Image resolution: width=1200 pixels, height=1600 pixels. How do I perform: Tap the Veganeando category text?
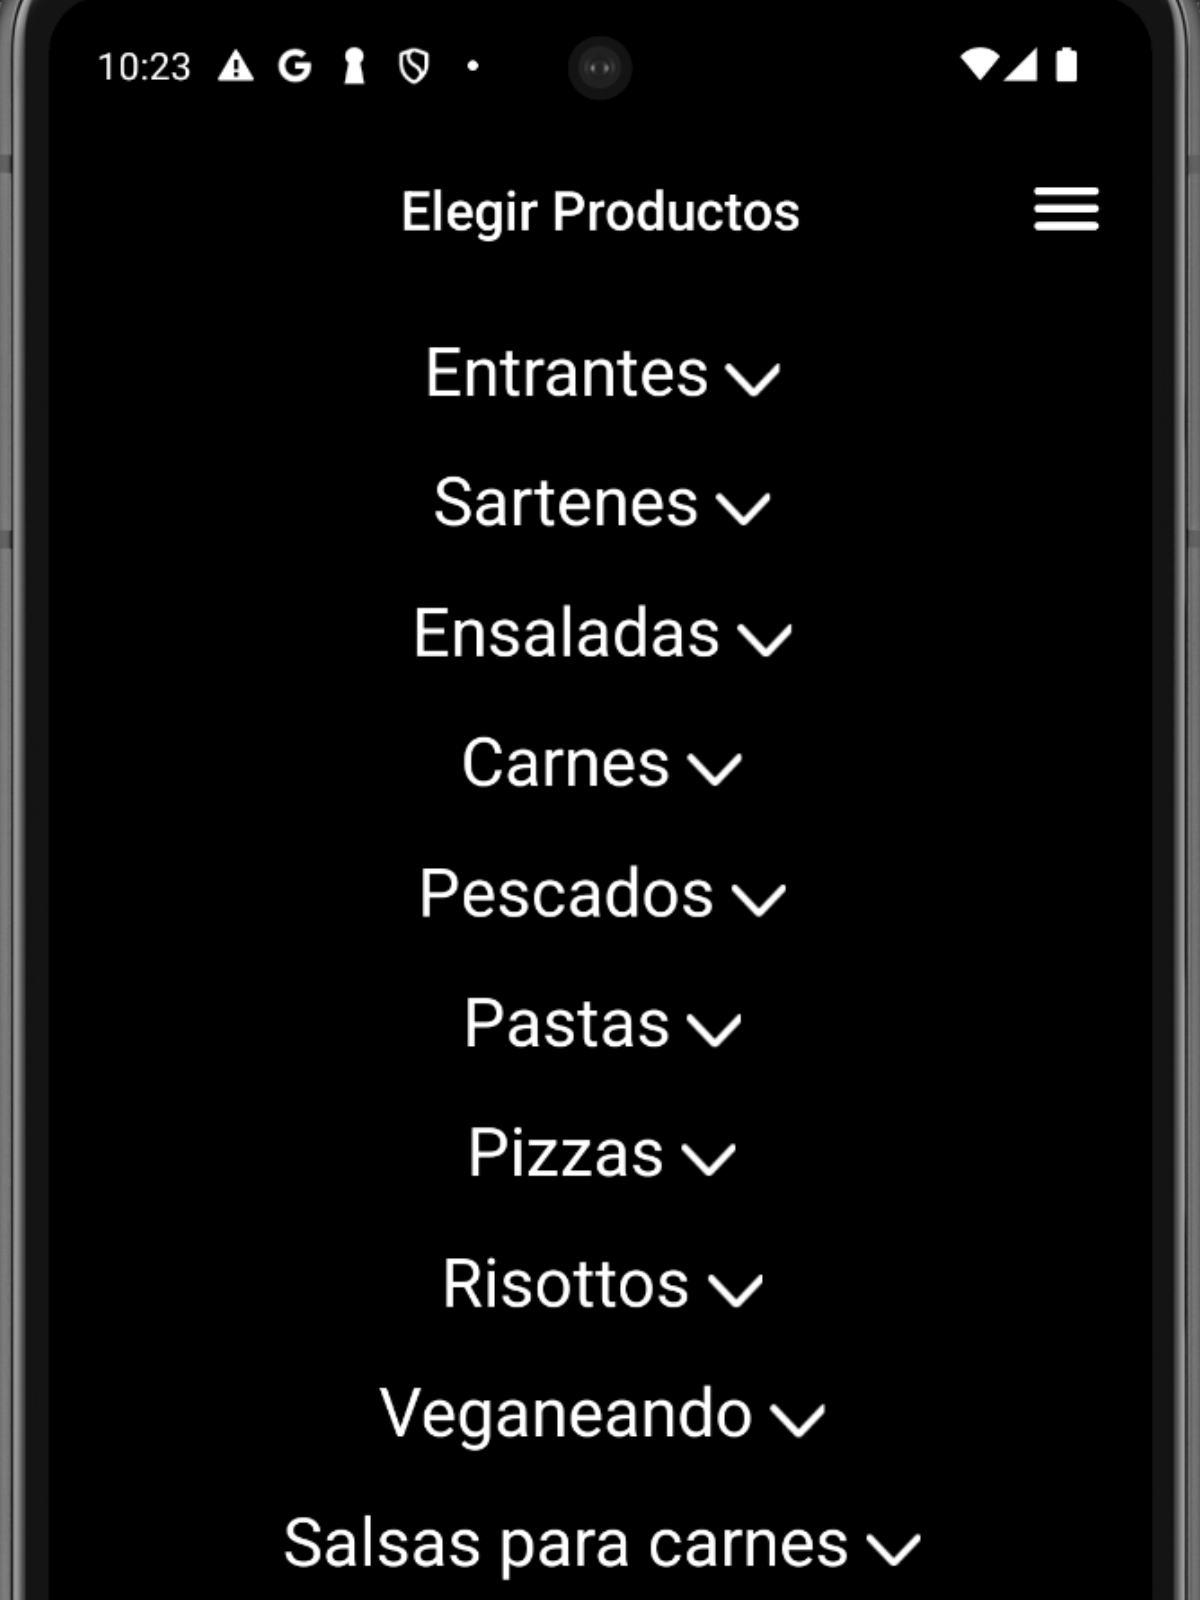(566, 1413)
